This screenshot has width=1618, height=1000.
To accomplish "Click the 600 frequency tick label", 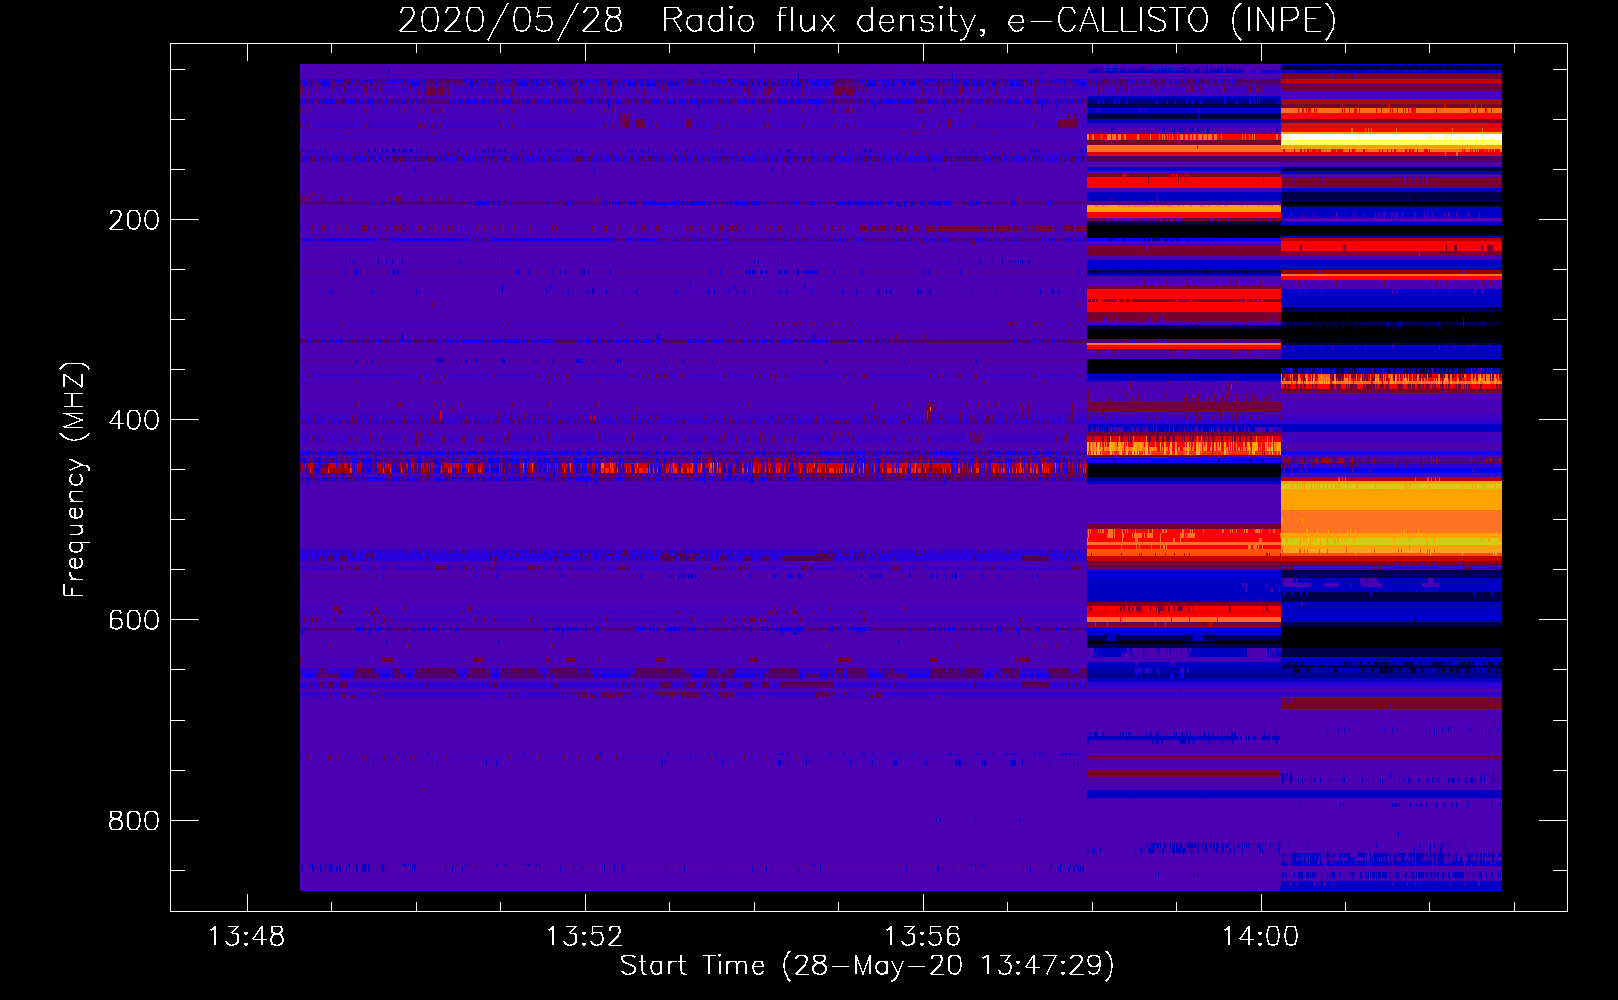I will pos(134,620).
